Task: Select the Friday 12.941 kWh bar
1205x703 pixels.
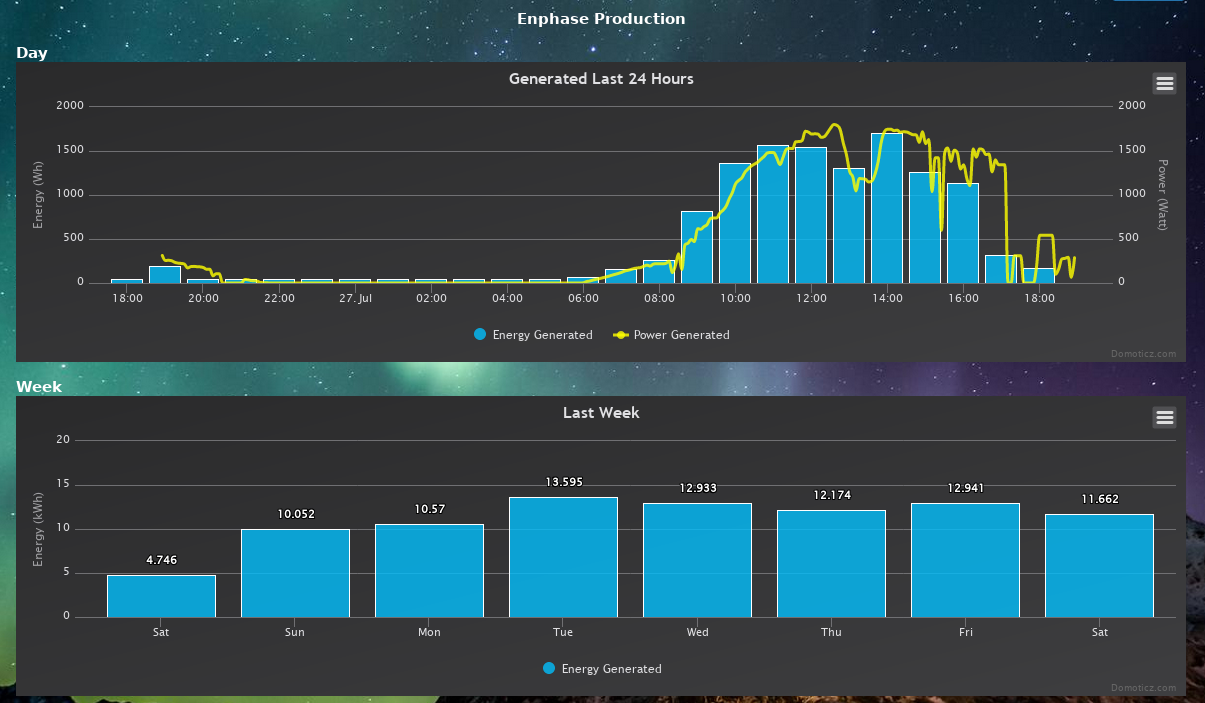Action: (x=965, y=560)
